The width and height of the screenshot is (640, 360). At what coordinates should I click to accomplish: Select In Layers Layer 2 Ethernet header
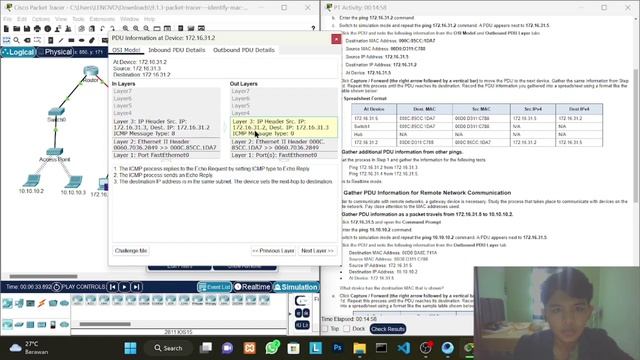[166, 144]
